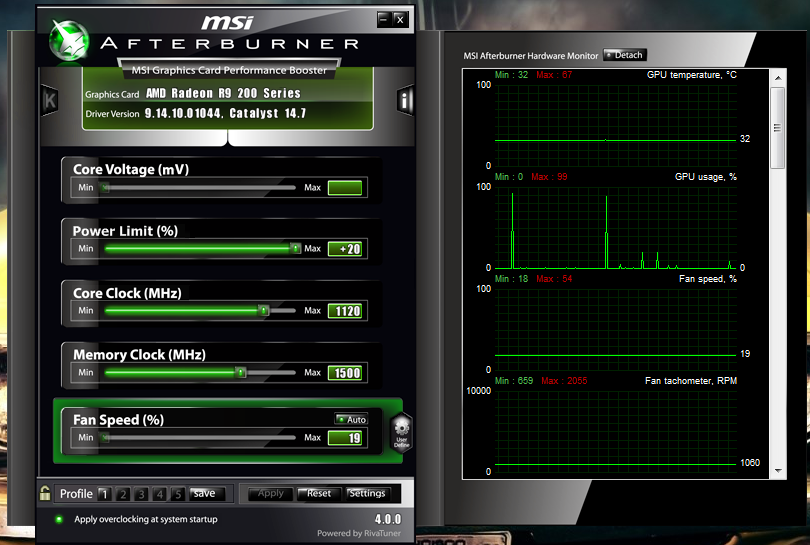
Task: Click the Core Clock slider handle
Action: click(263, 311)
